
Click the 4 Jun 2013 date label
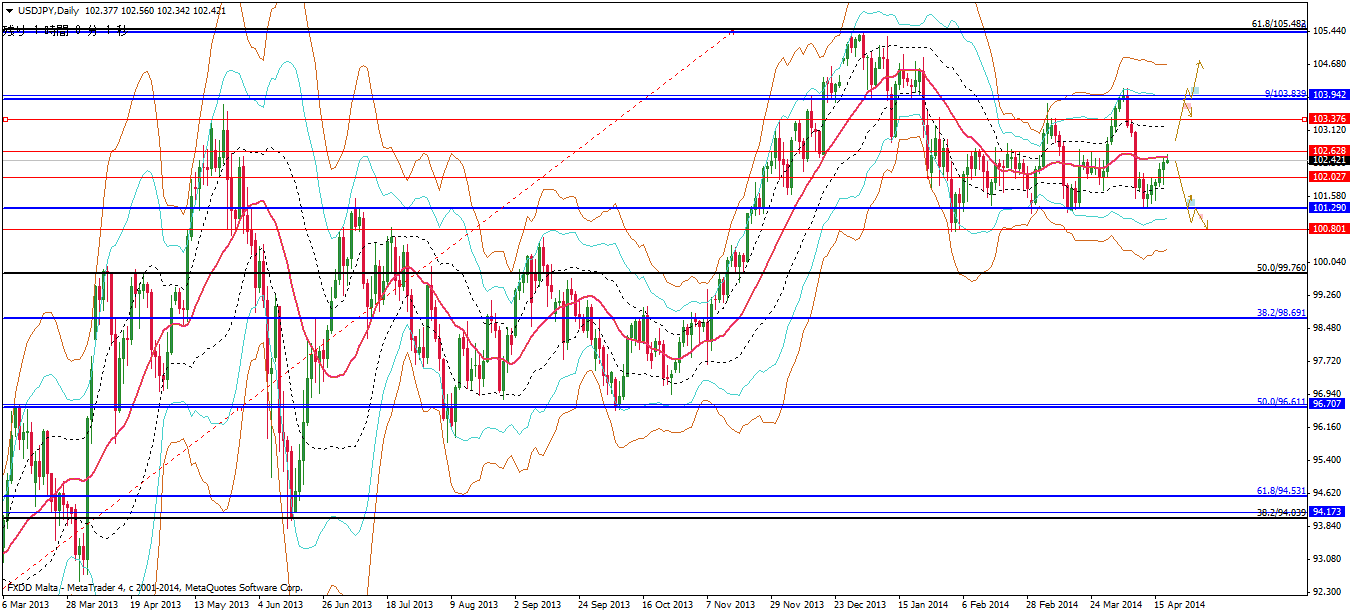tap(280, 605)
